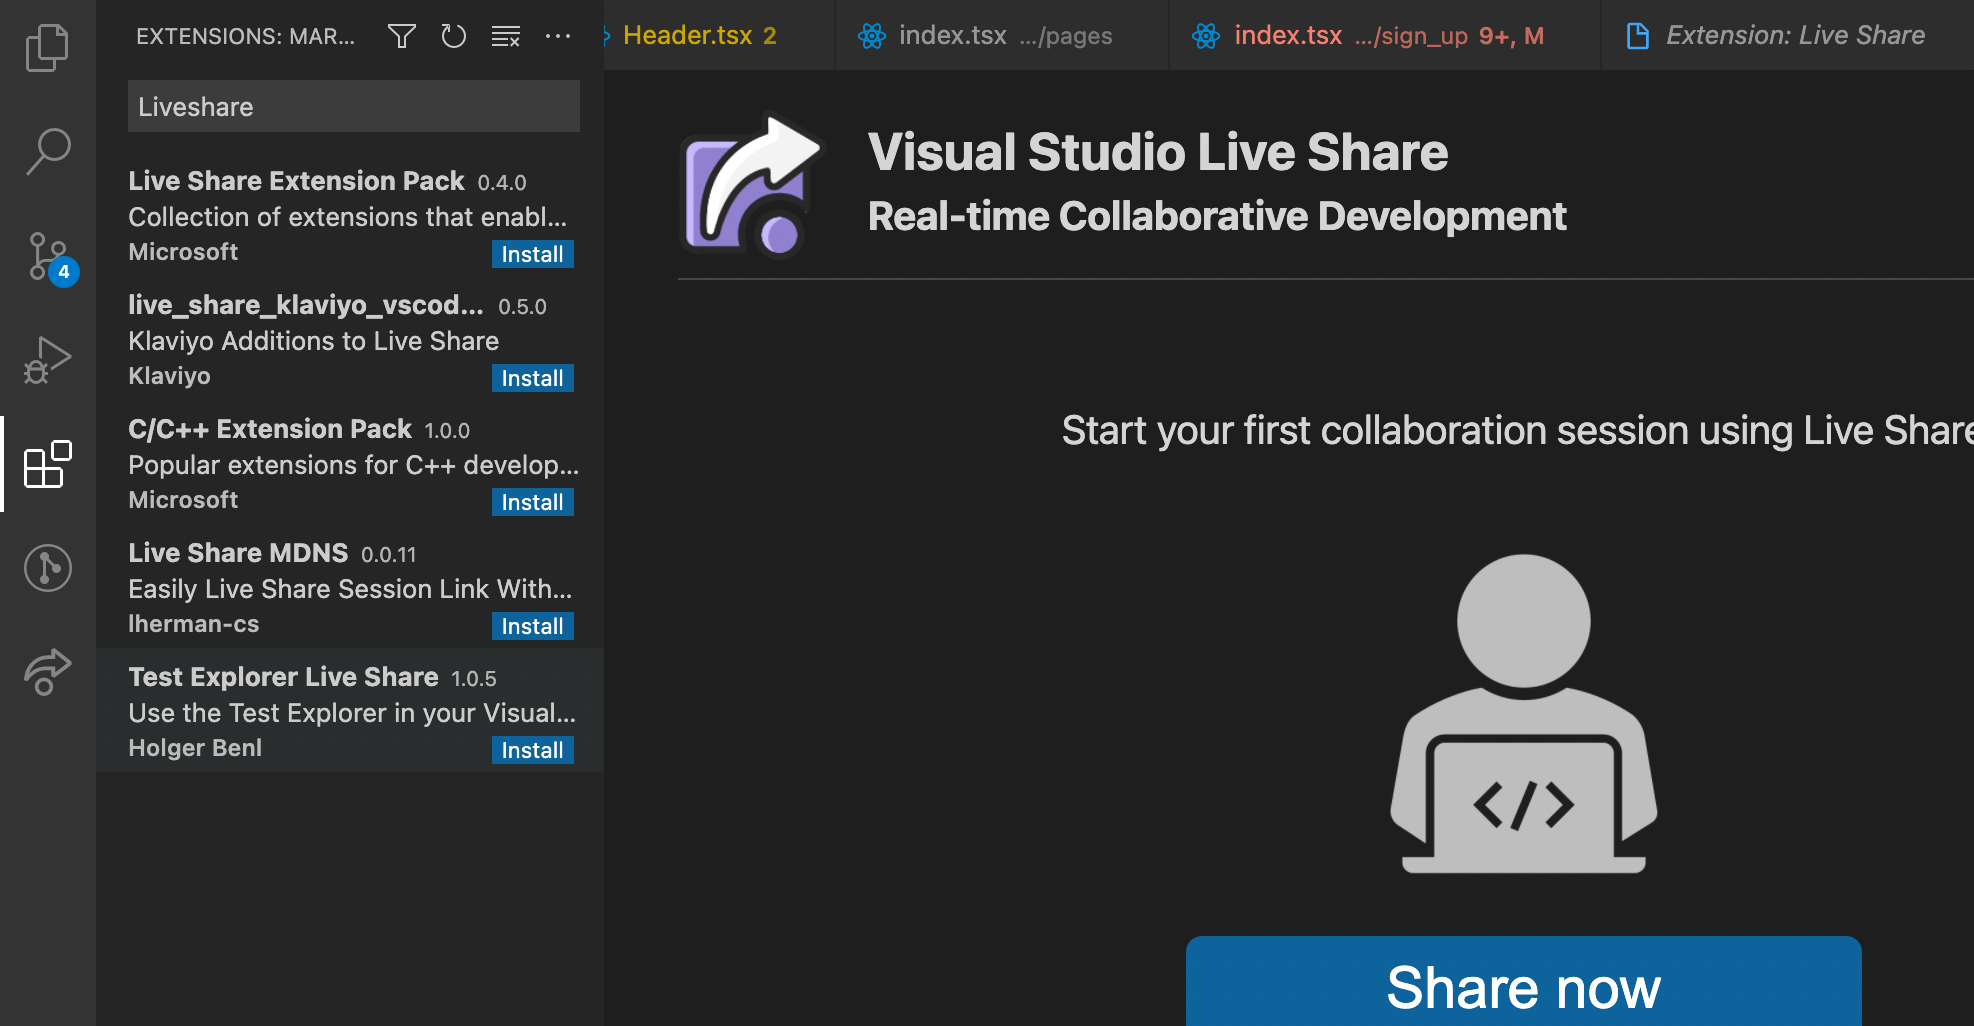1974x1026 pixels.
Task: Open the Explorer files view
Action: coord(47,48)
